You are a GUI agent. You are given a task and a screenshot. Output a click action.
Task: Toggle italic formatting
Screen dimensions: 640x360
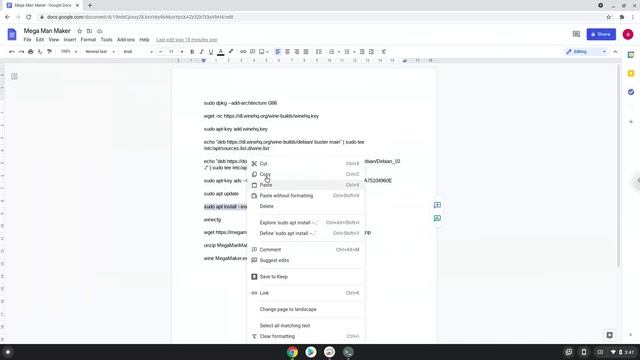point(201,52)
